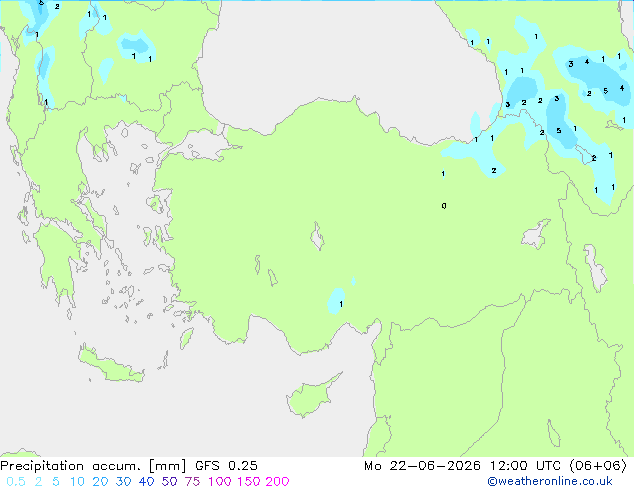
Task: Click the '12:00 UTC' time text
Action: point(525,466)
